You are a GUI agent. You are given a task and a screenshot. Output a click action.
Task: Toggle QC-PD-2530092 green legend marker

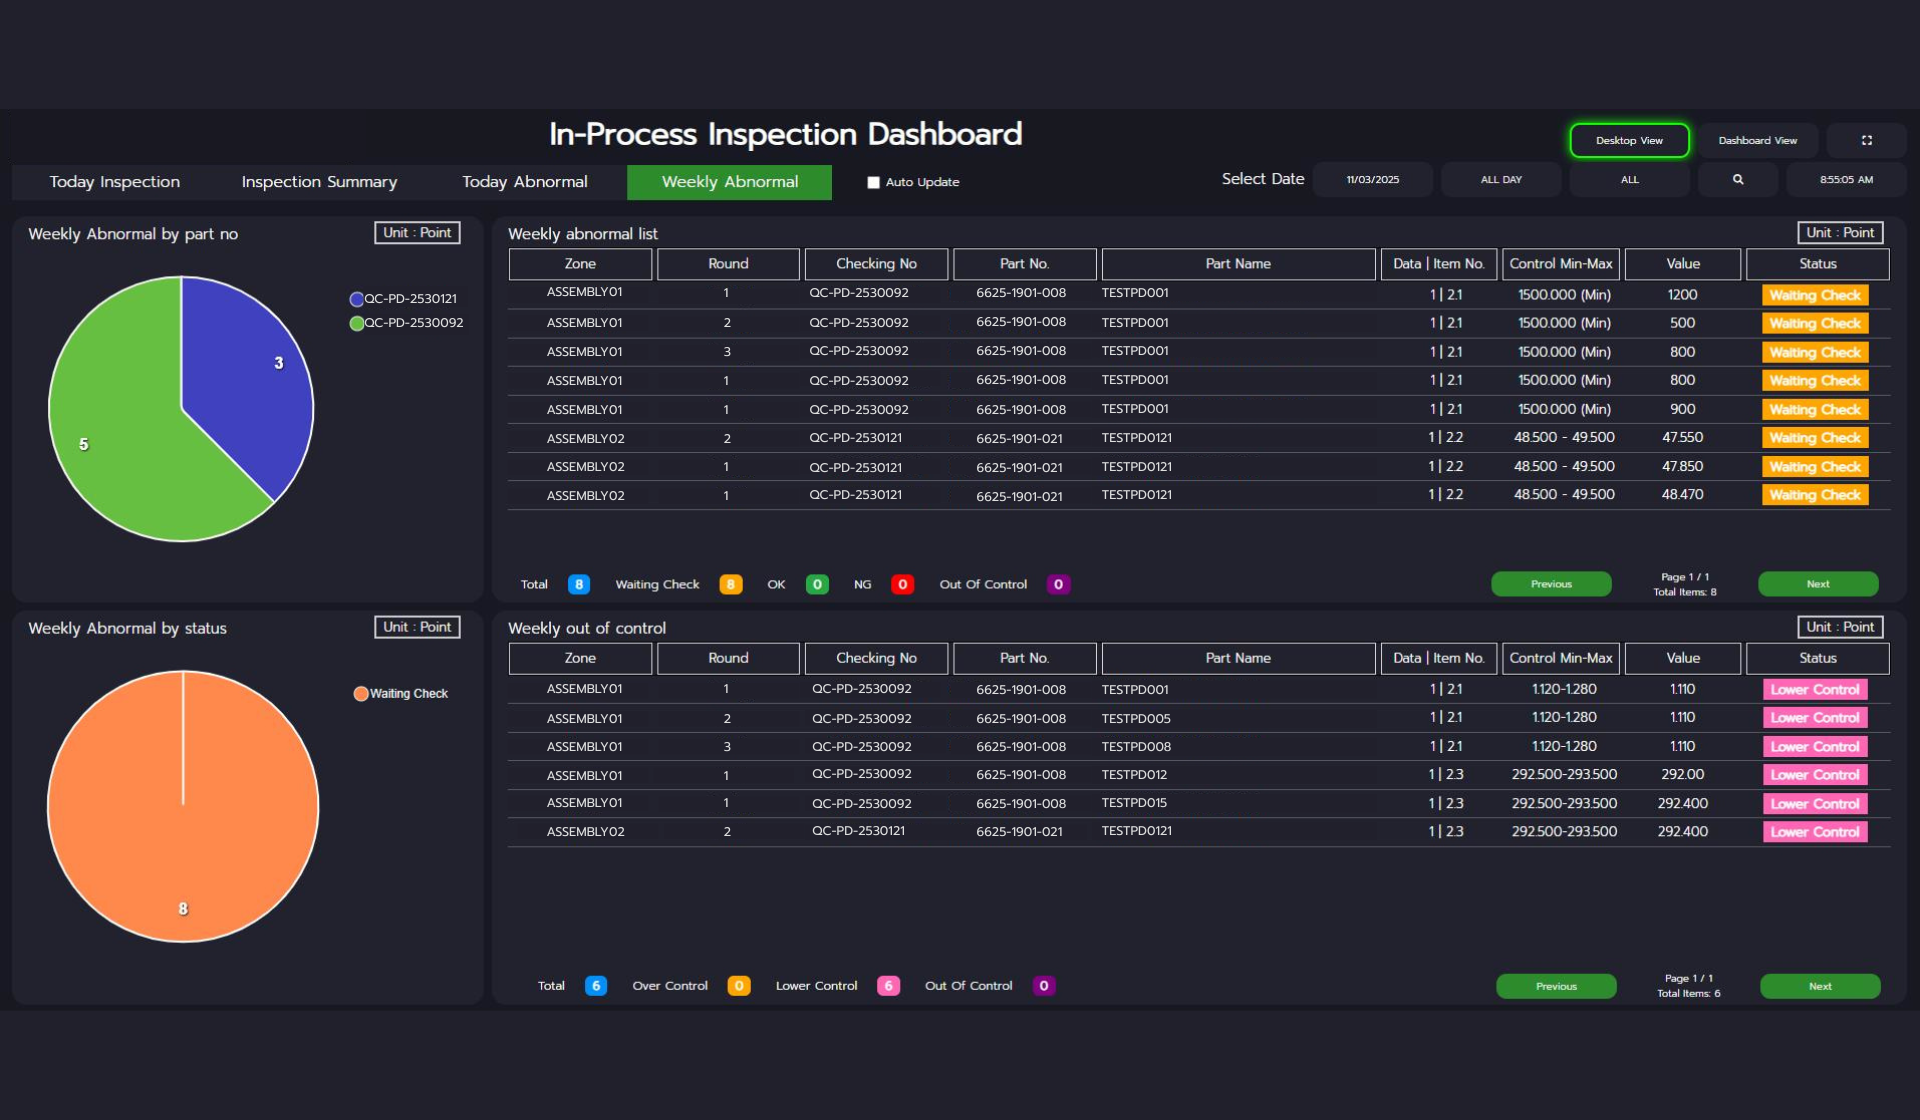pyautogui.click(x=356, y=323)
